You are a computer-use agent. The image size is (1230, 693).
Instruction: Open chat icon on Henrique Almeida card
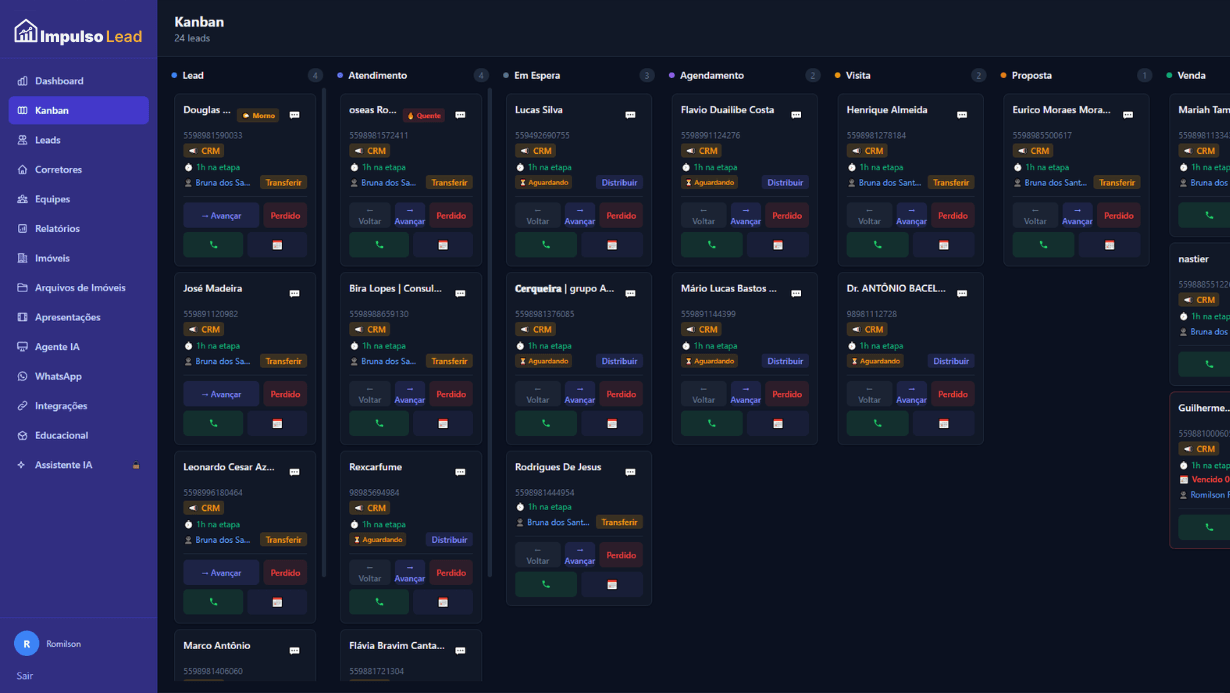(x=962, y=115)
